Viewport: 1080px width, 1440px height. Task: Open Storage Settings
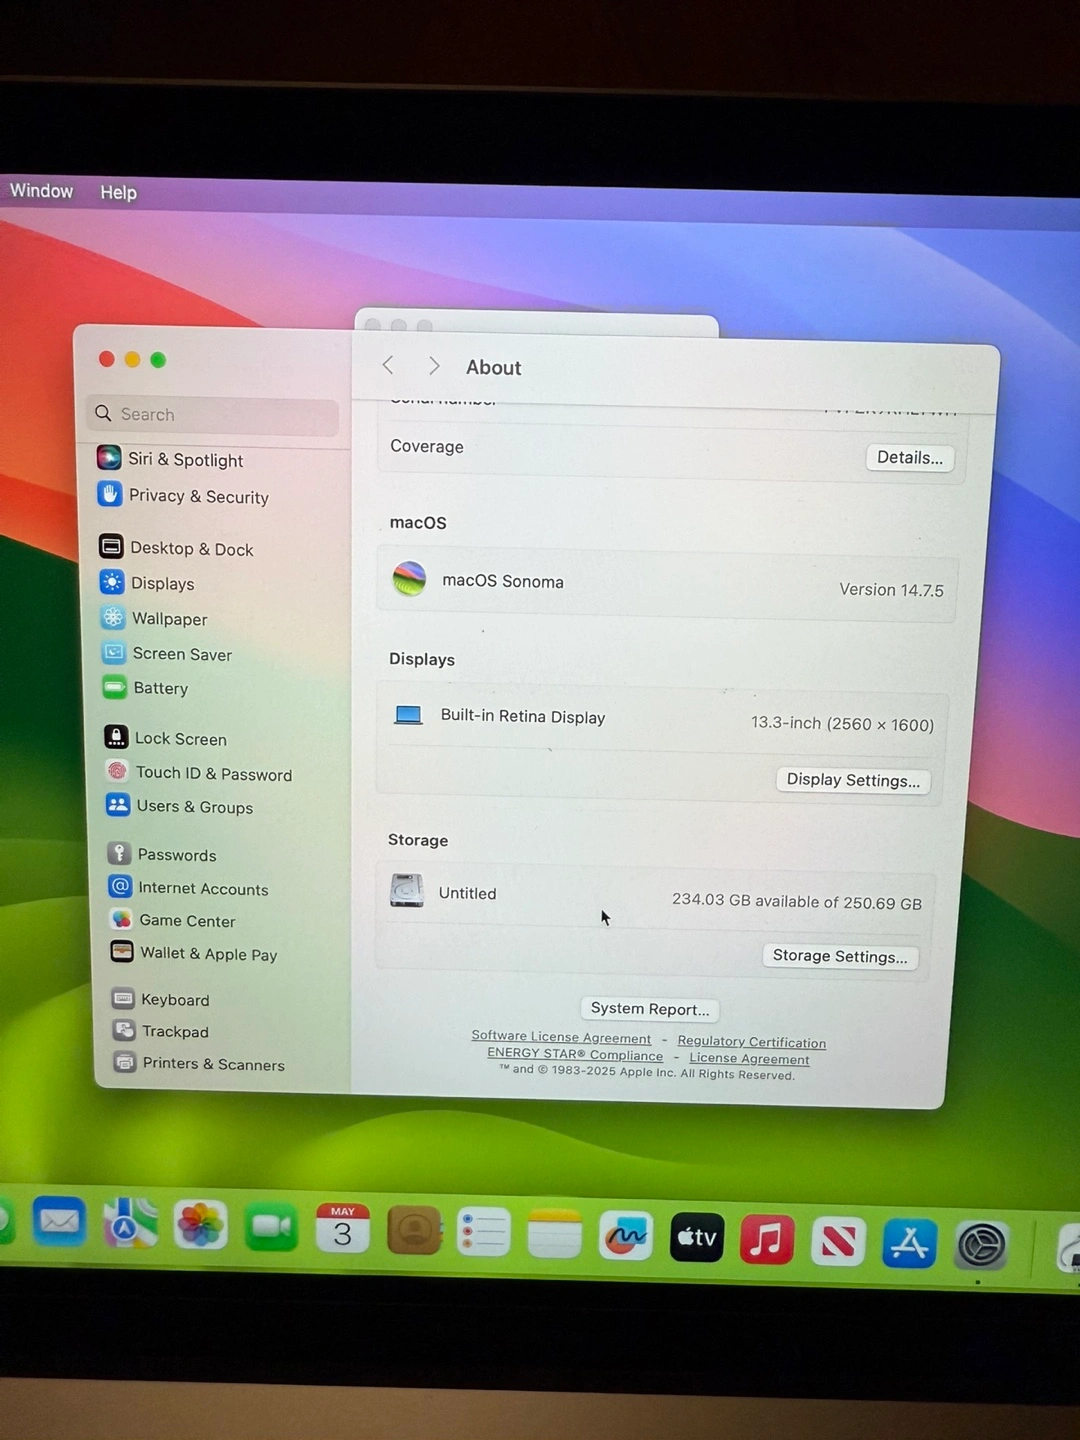[x=840, y=956]
